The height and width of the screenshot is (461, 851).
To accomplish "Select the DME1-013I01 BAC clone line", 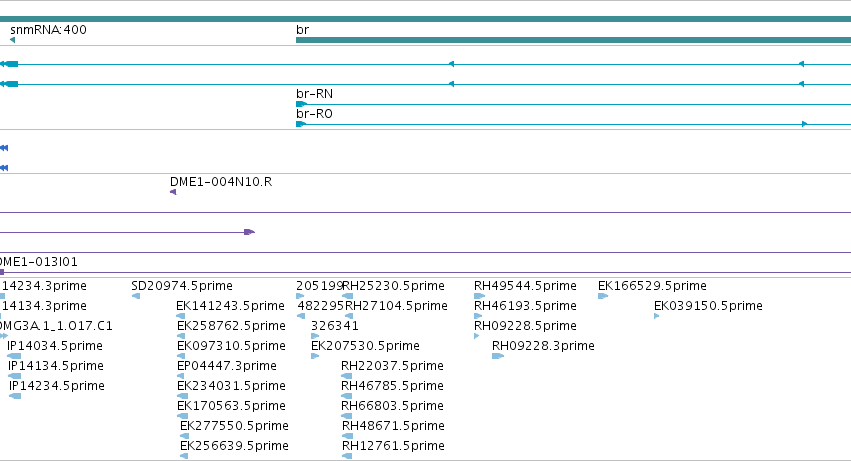I will [x=426, y=273].
